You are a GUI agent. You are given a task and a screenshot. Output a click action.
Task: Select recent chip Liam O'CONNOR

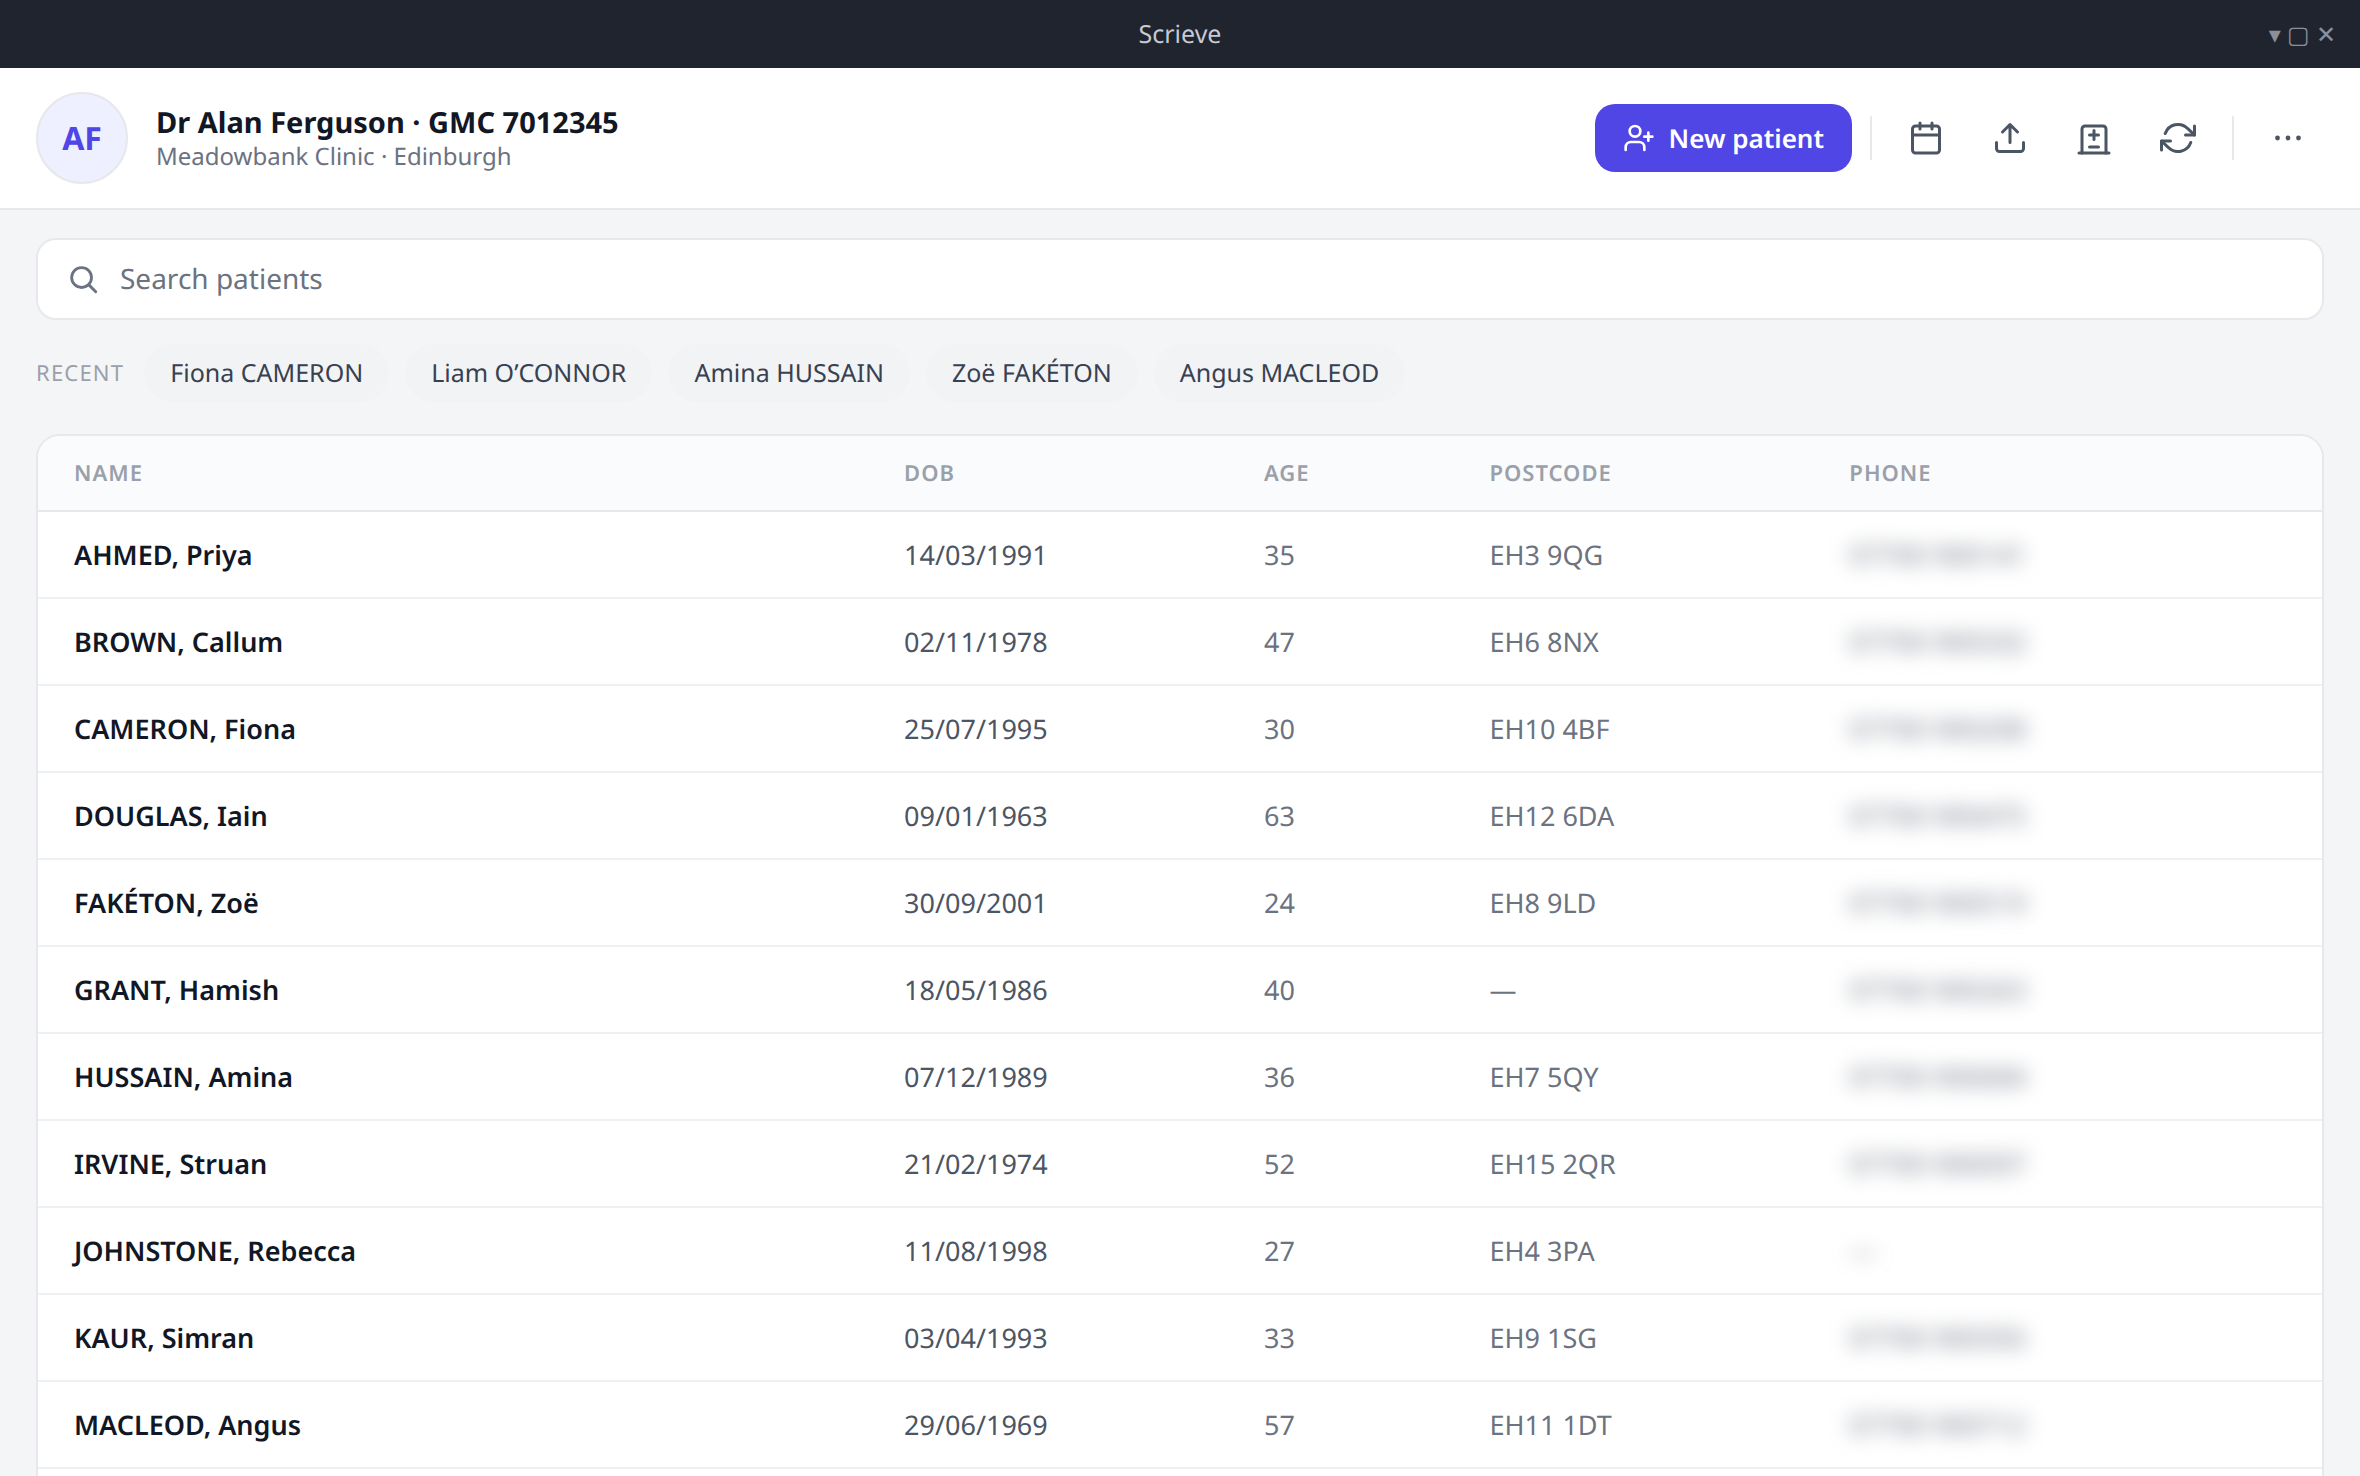pyautogui.click(x=528, y=373)
